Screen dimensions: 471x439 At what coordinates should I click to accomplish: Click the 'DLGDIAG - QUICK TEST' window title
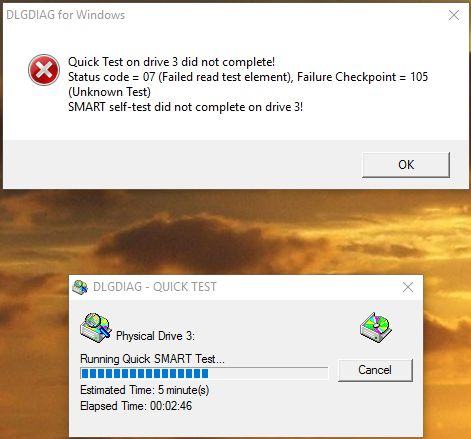tap(155, 287)
